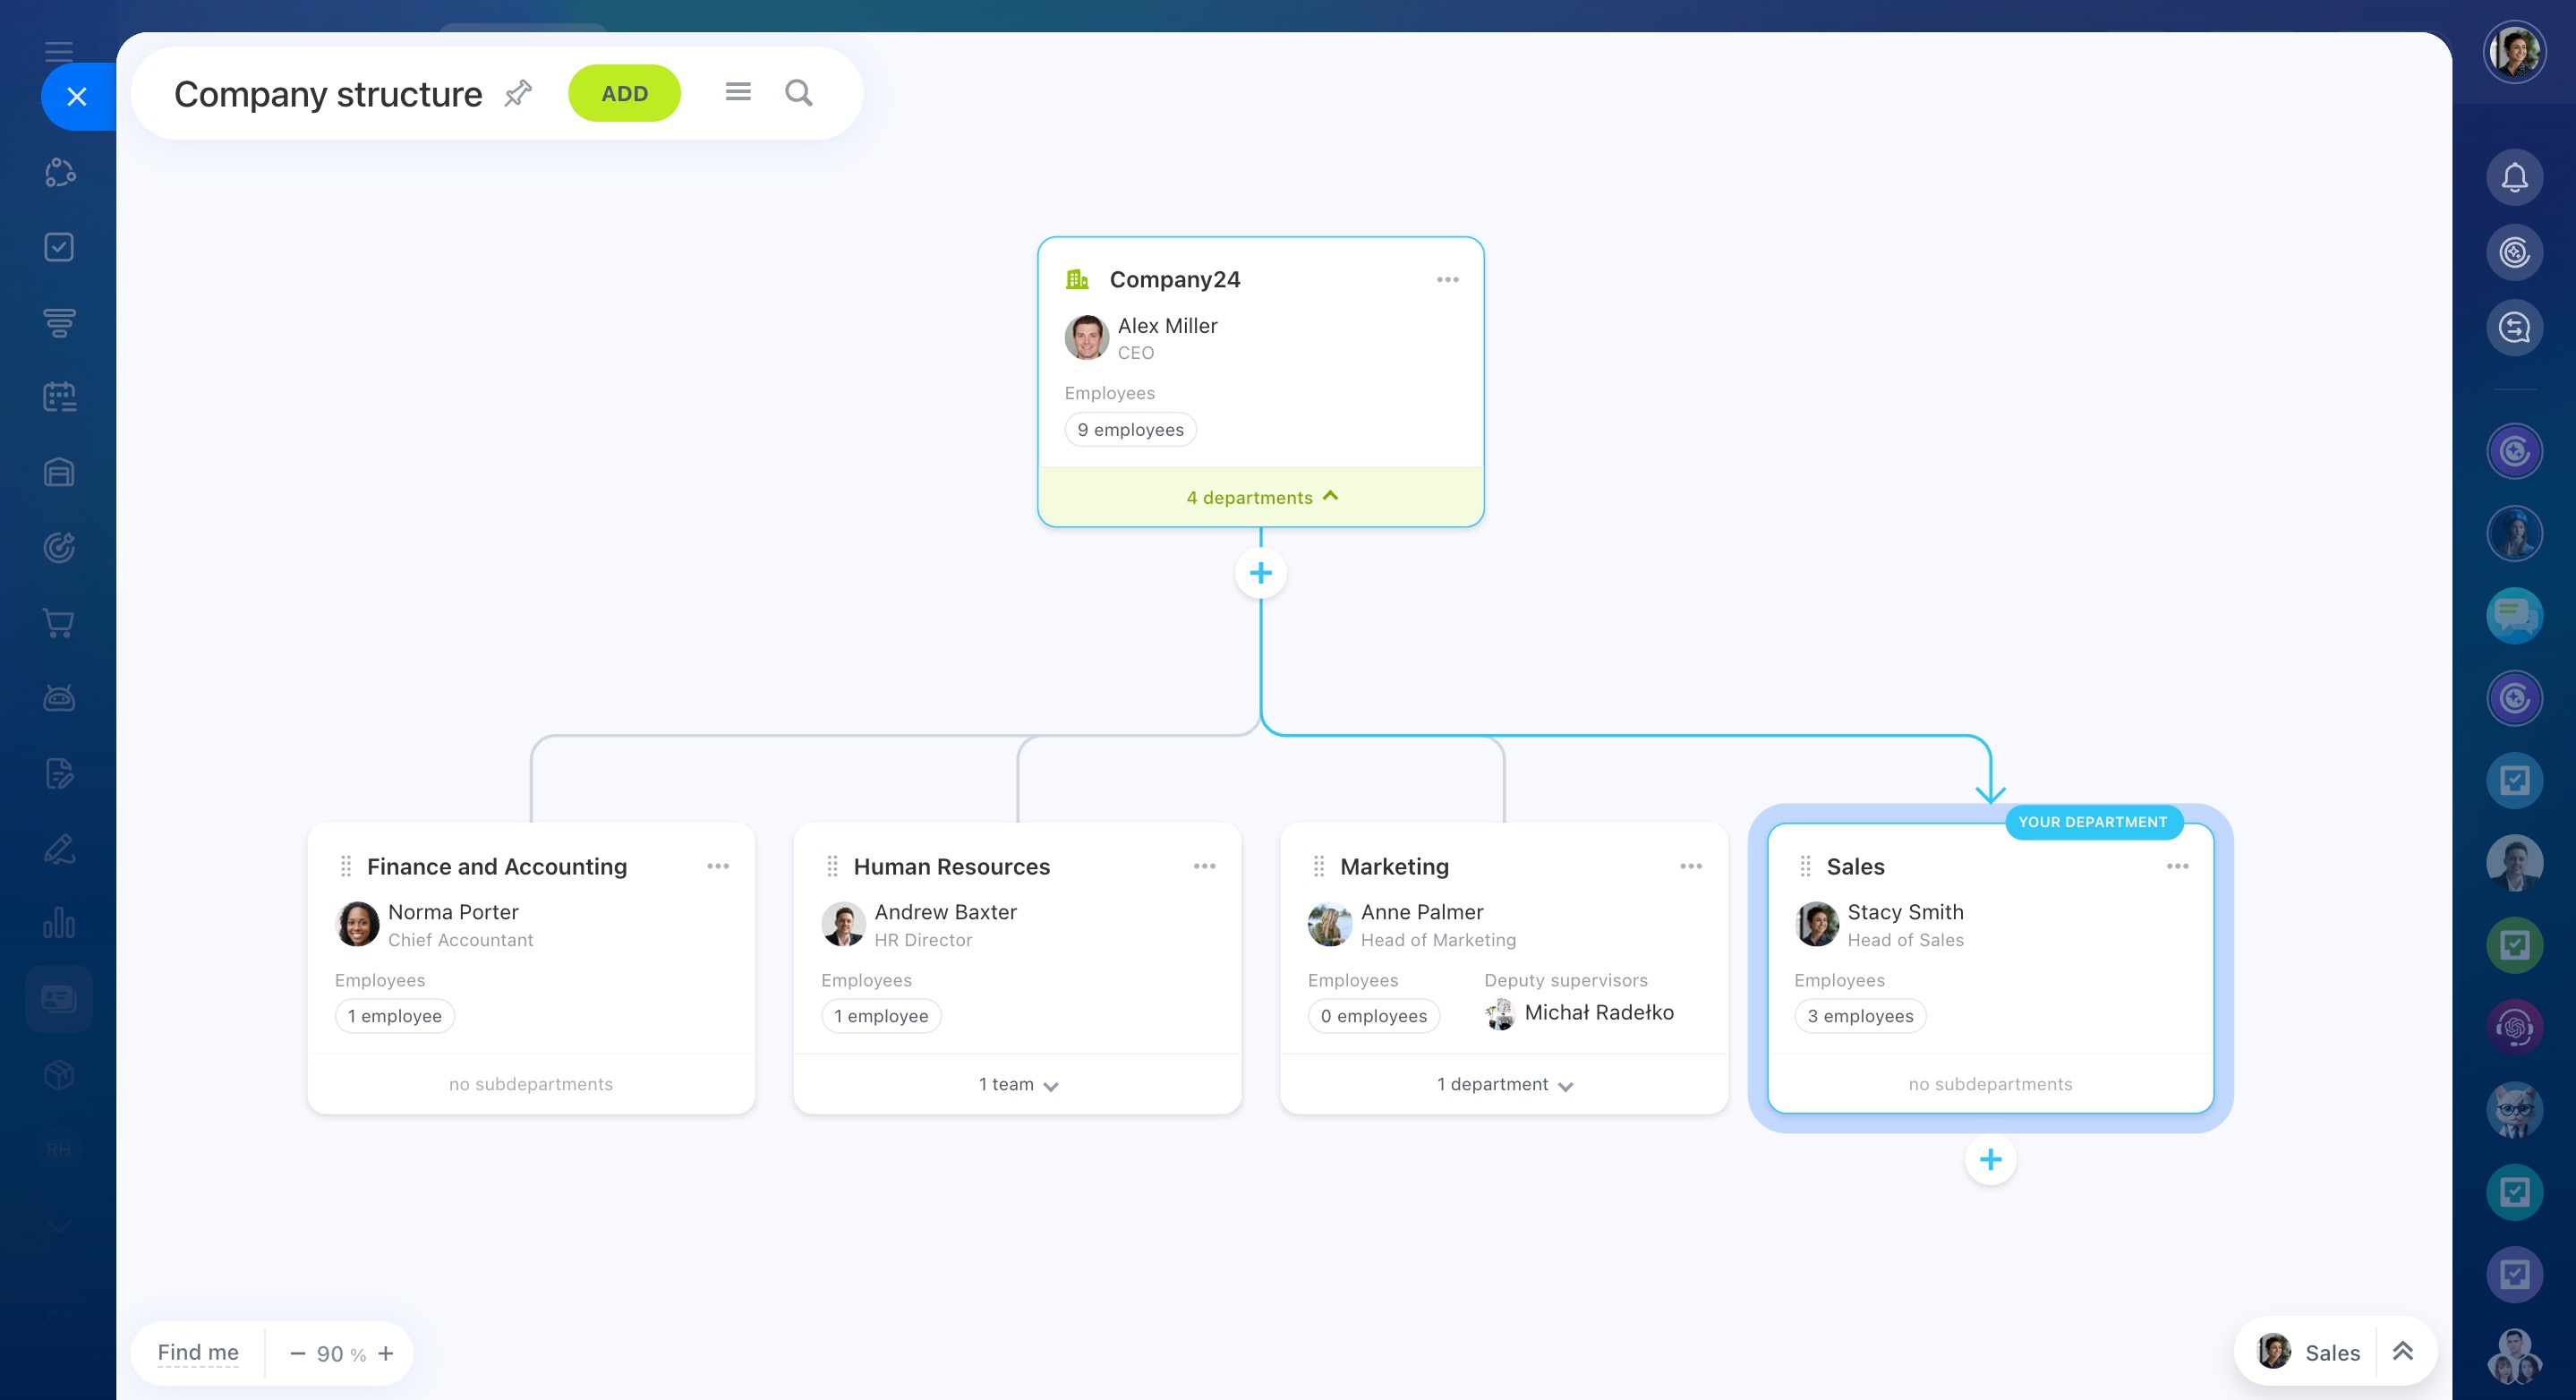Open the analytics bar chart sidebar icon
Image resolution: width=2576 pixels, height=1400 pixels.
coord(59,922)
